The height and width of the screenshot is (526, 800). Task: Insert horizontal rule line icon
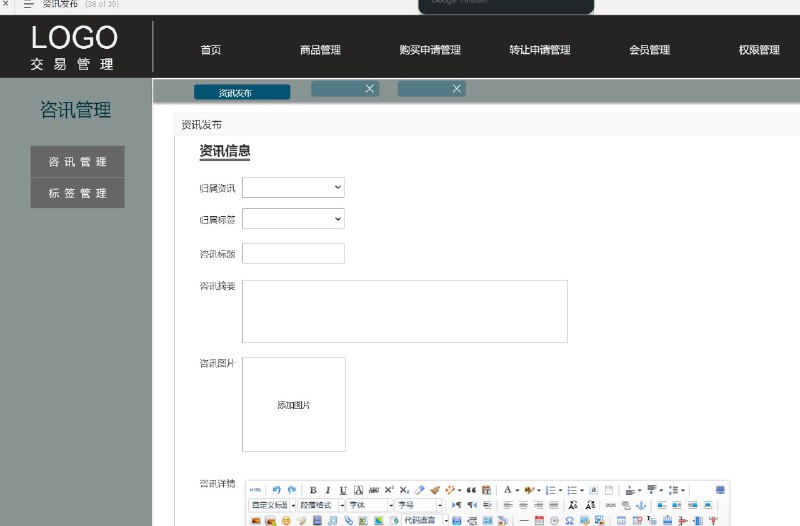[x=524, y=520]
